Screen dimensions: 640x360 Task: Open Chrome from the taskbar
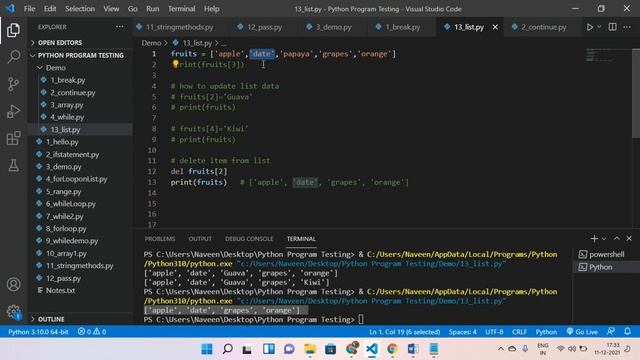coord(392,349)
